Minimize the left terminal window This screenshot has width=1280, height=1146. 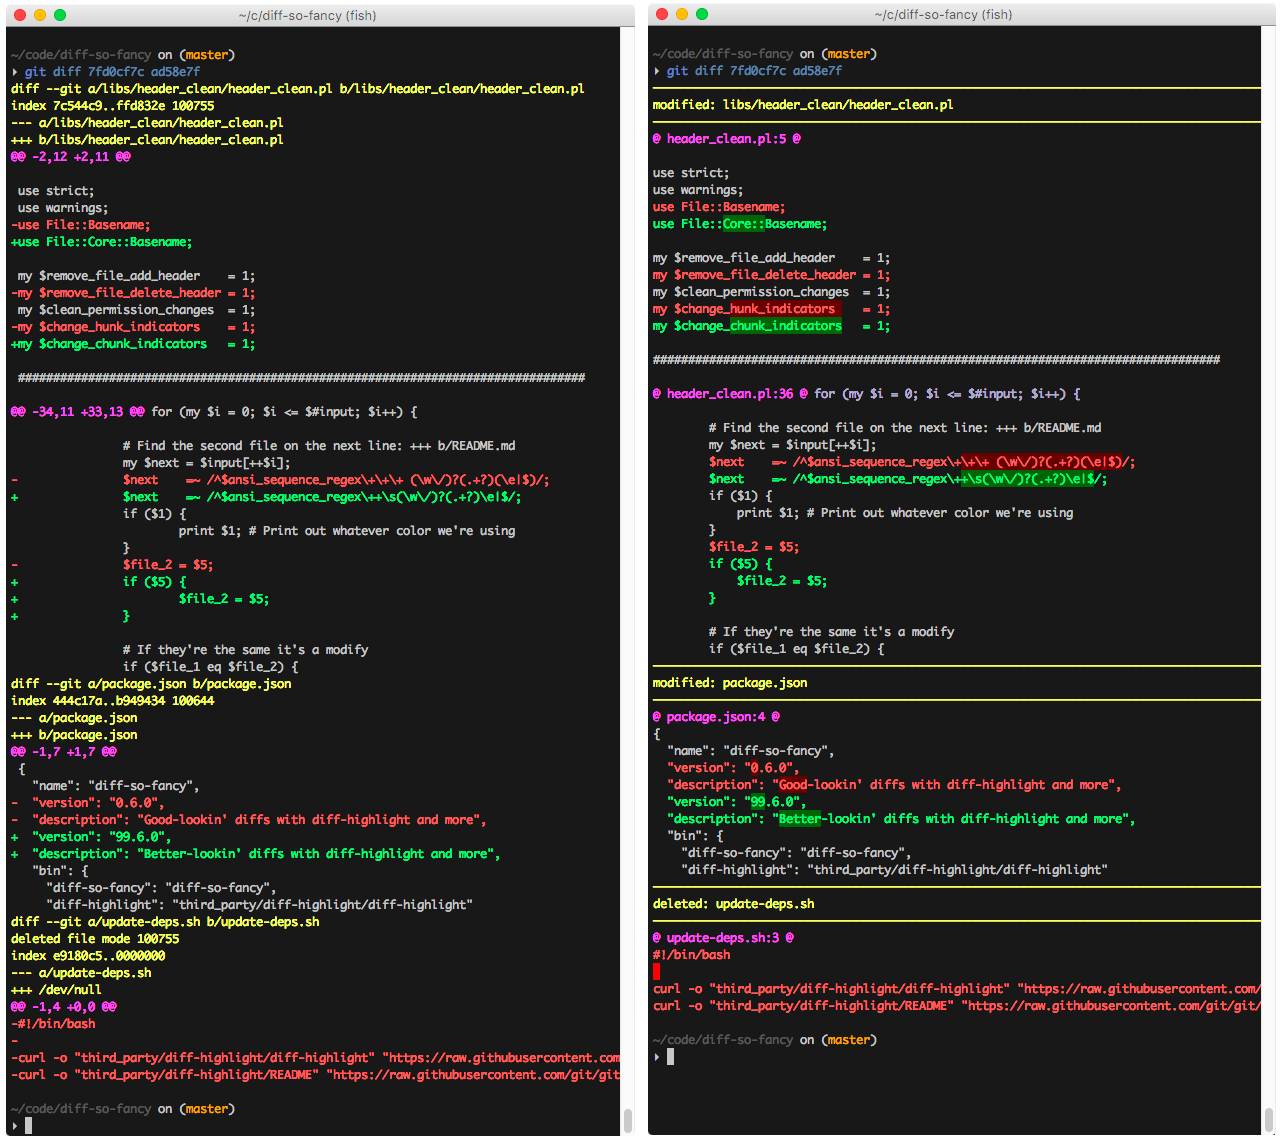point(40,15)
